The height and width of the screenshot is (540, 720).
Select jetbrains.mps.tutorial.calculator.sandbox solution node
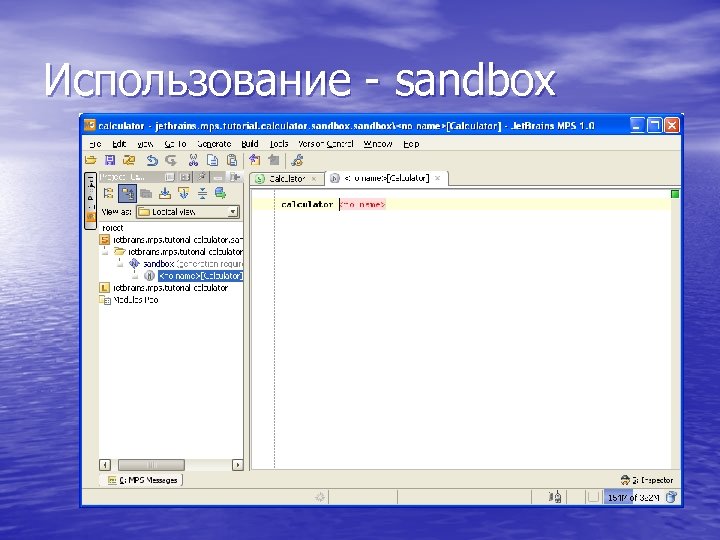[171, 240]
